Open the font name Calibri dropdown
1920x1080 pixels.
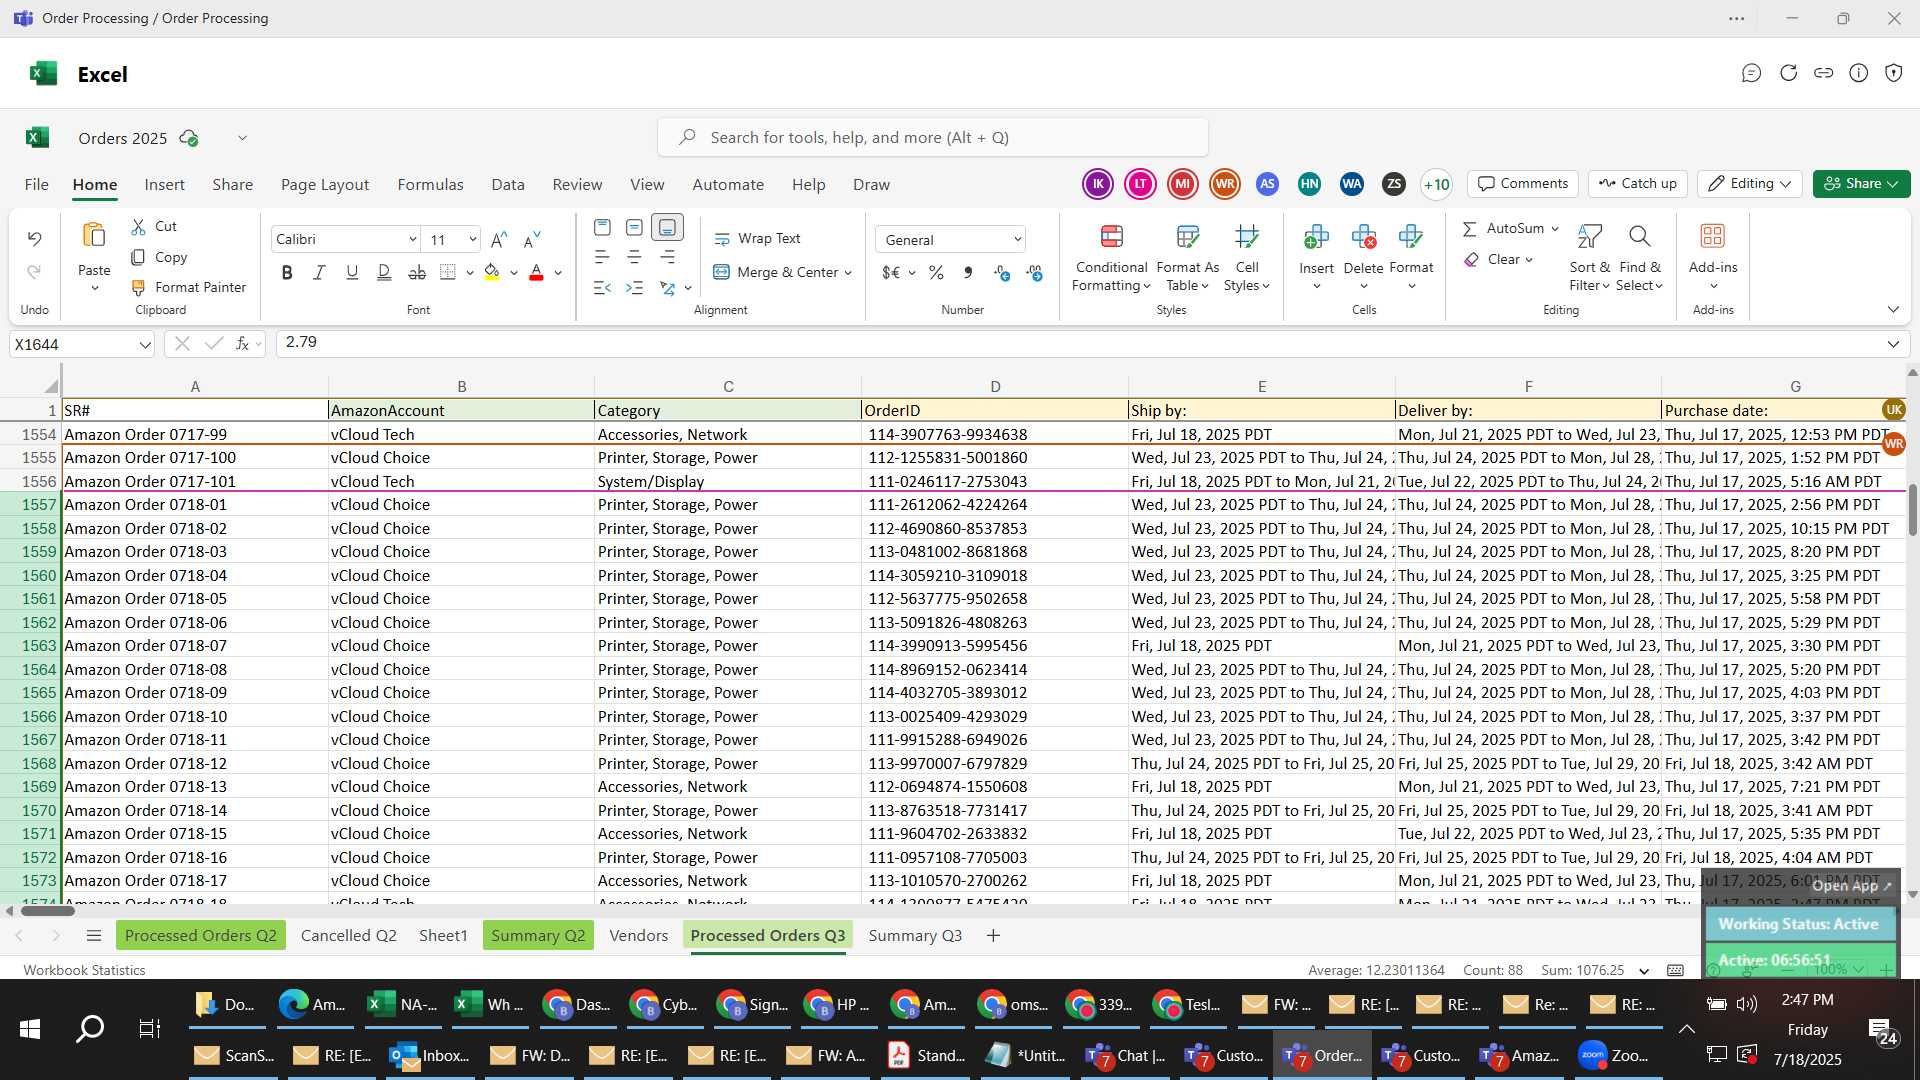[412, 240]
